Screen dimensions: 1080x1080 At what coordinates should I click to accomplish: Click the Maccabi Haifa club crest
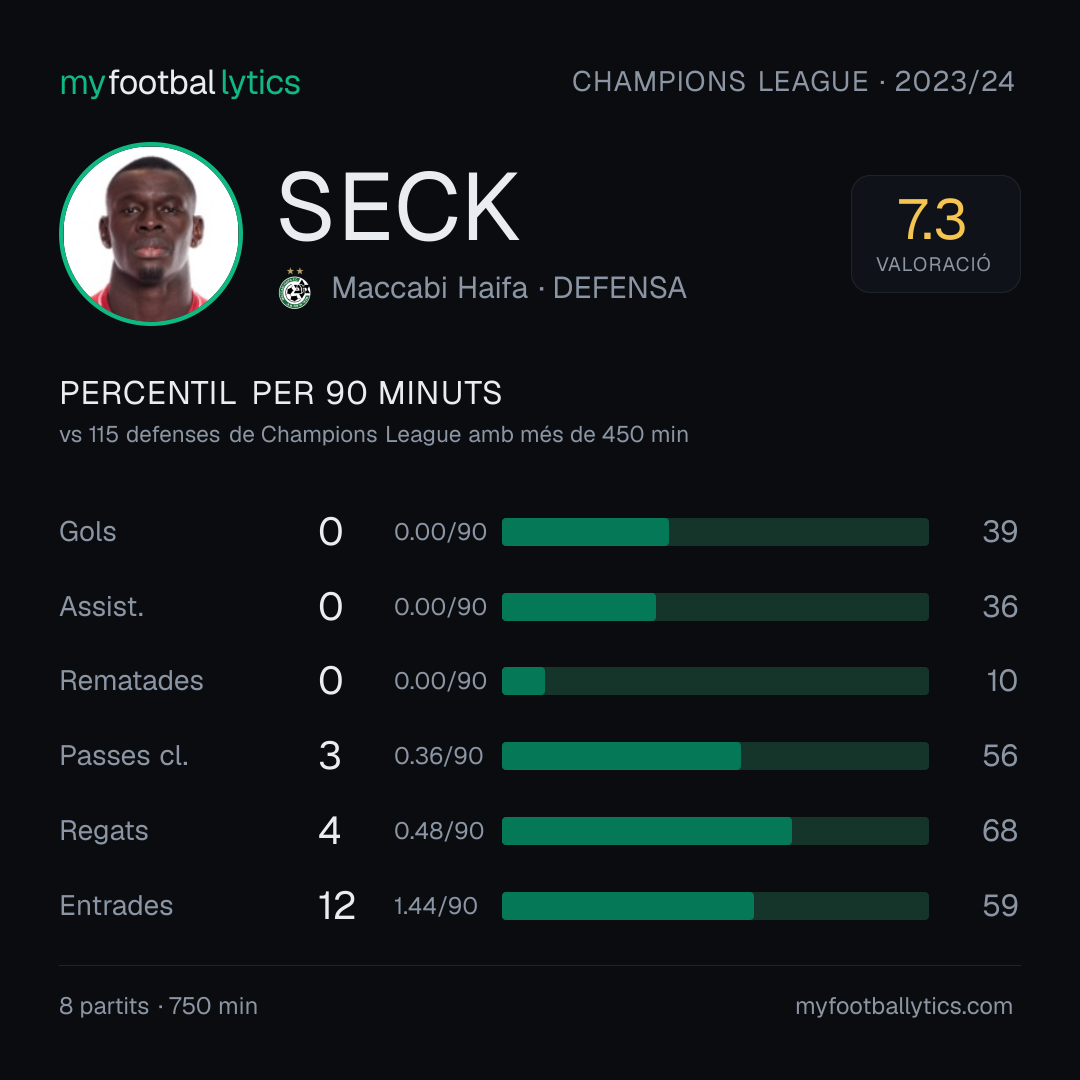click(295, 289)
